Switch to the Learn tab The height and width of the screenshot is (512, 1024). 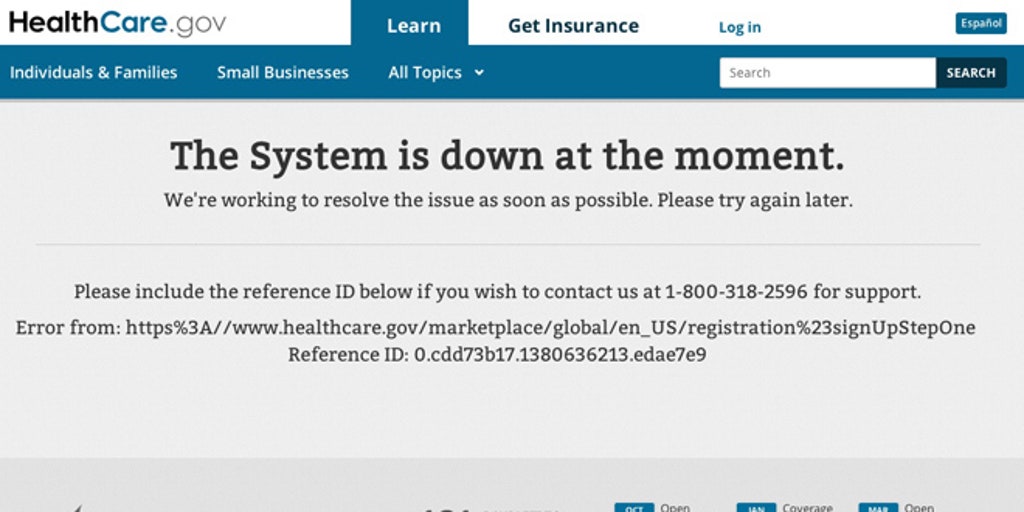(413, 25)
